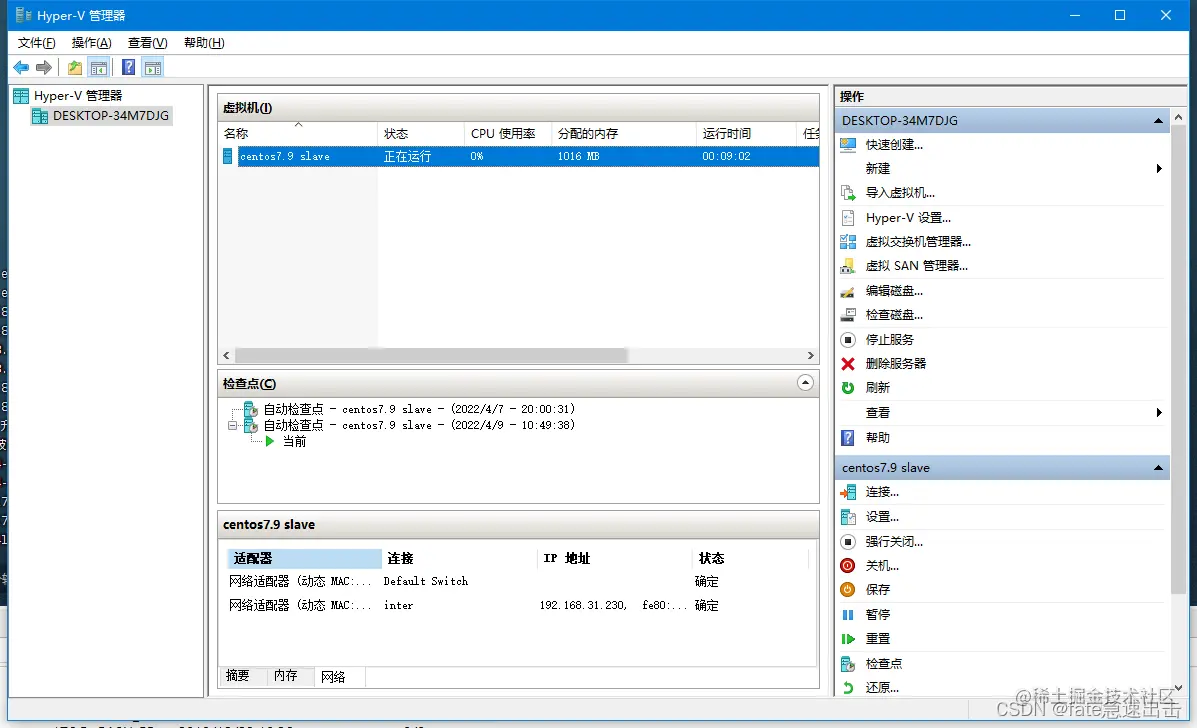
Task: Click the 检查点 icon in Actions pane
Action: [x=848, y=664]
